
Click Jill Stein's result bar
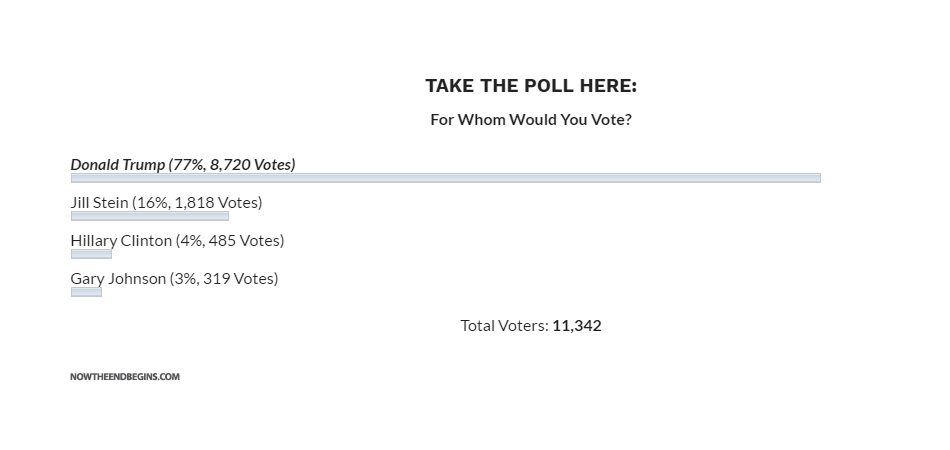pos(149,216)
